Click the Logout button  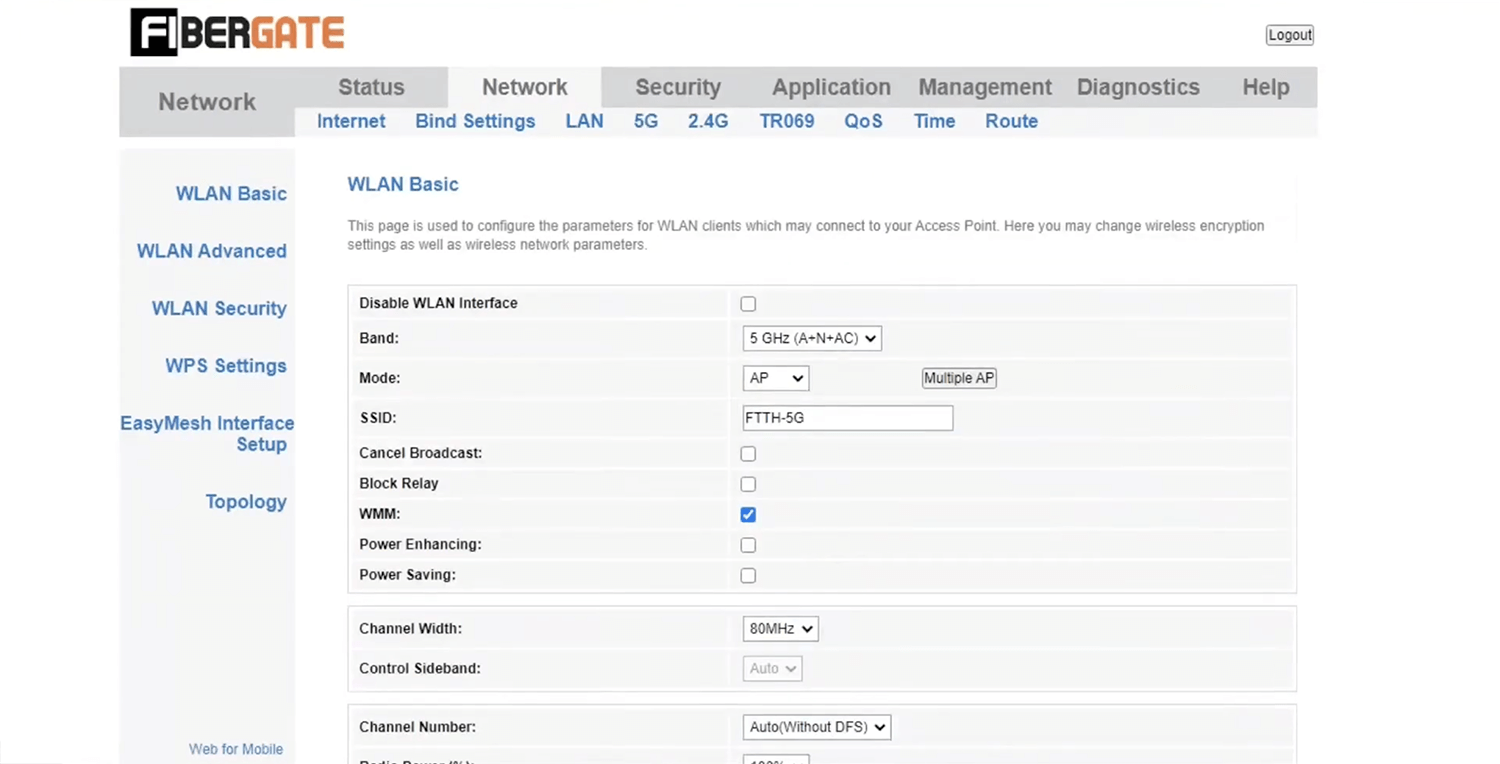pyautogui.click(x=1289, y=35)
